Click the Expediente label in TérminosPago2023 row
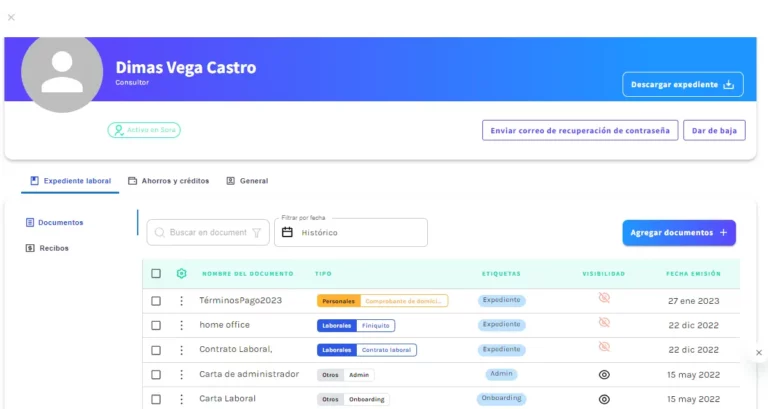This screenshot has width=768, height=409. tap(502, 300)
